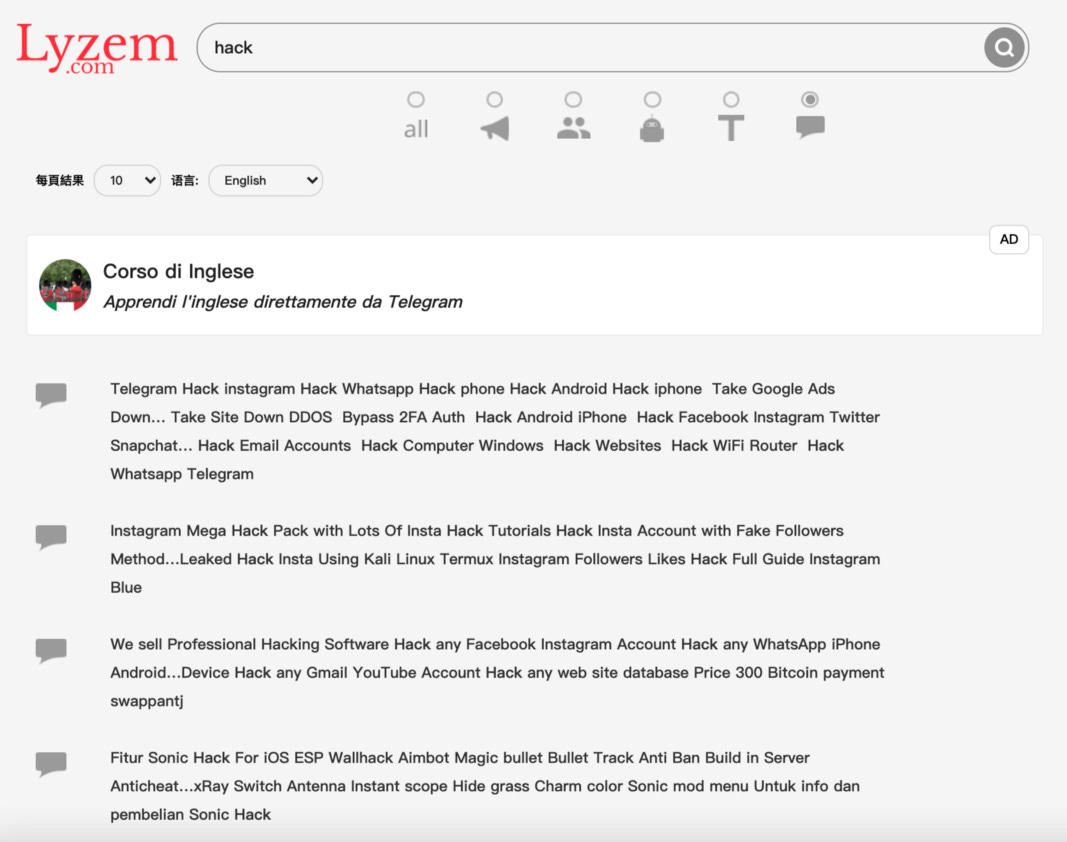Screen dimensions: 1067x842
Task: Click the groups people icon
Action: (x=574, y=128)
